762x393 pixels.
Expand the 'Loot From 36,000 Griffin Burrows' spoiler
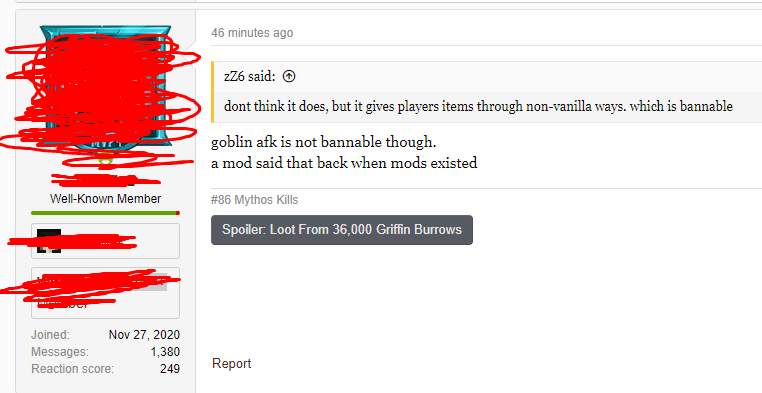[x=342, y=230]
